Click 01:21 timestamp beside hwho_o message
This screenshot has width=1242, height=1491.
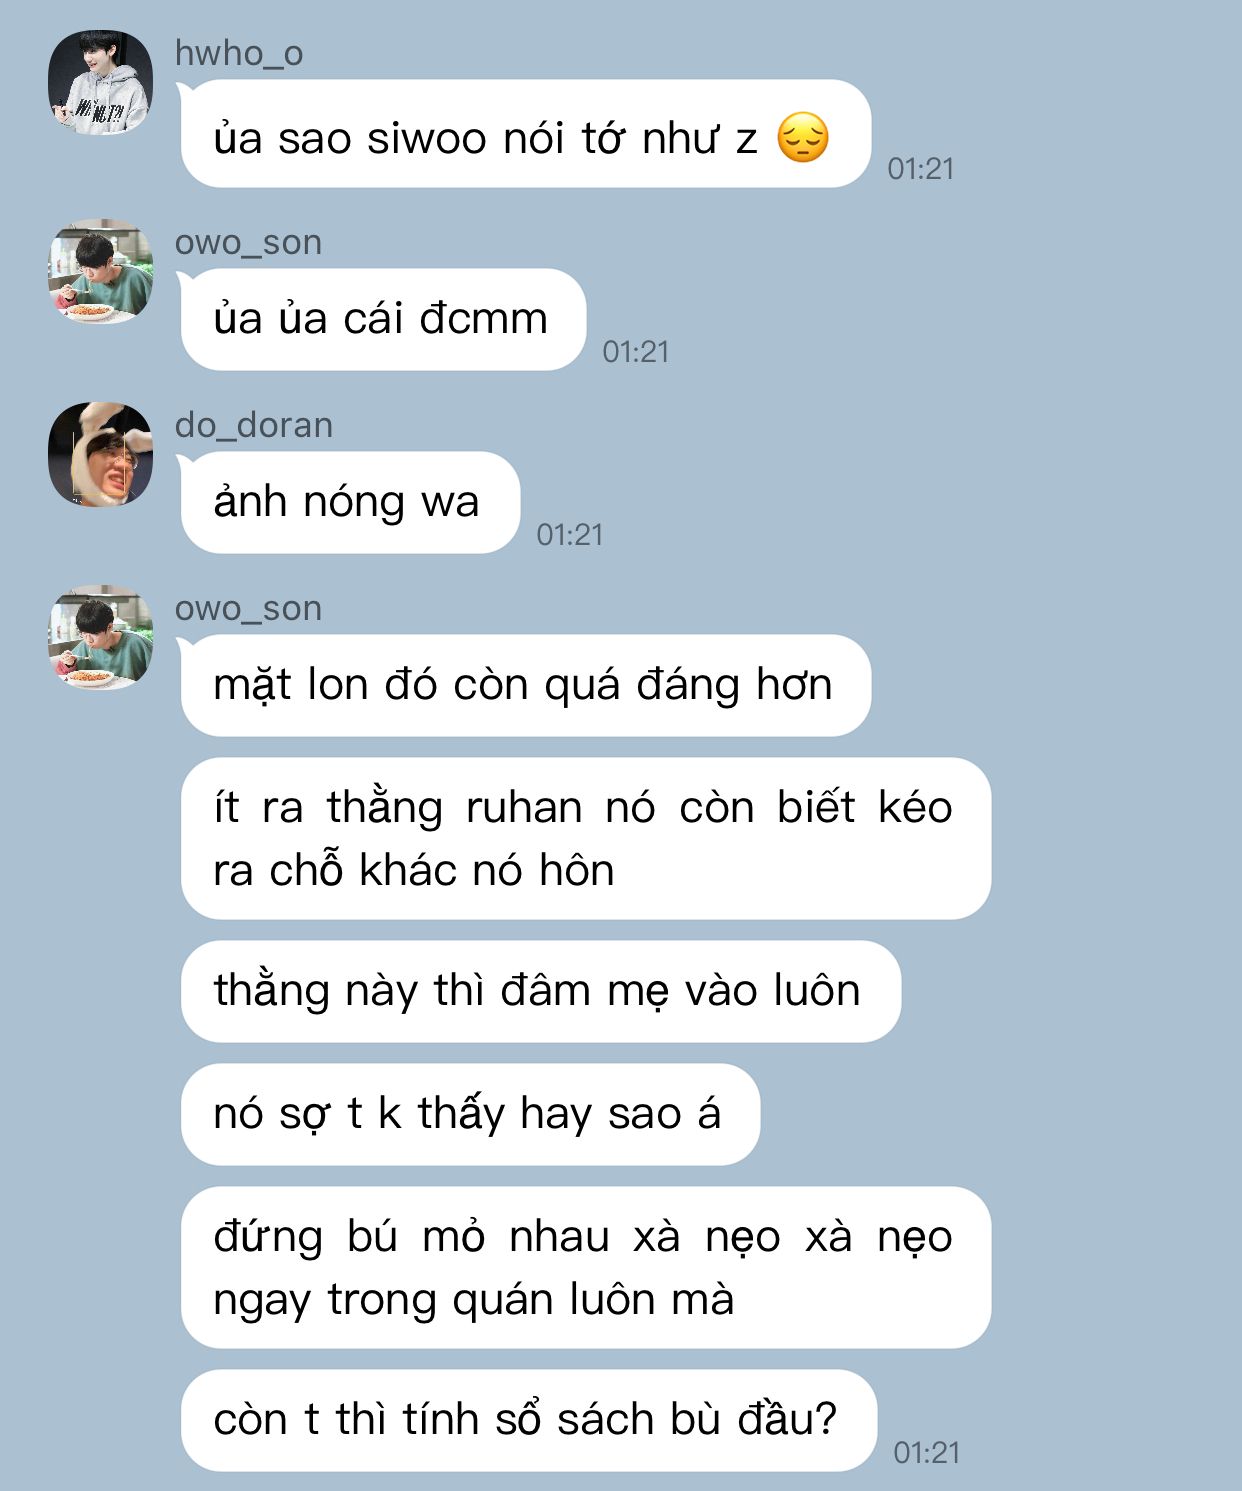(920, 168)
